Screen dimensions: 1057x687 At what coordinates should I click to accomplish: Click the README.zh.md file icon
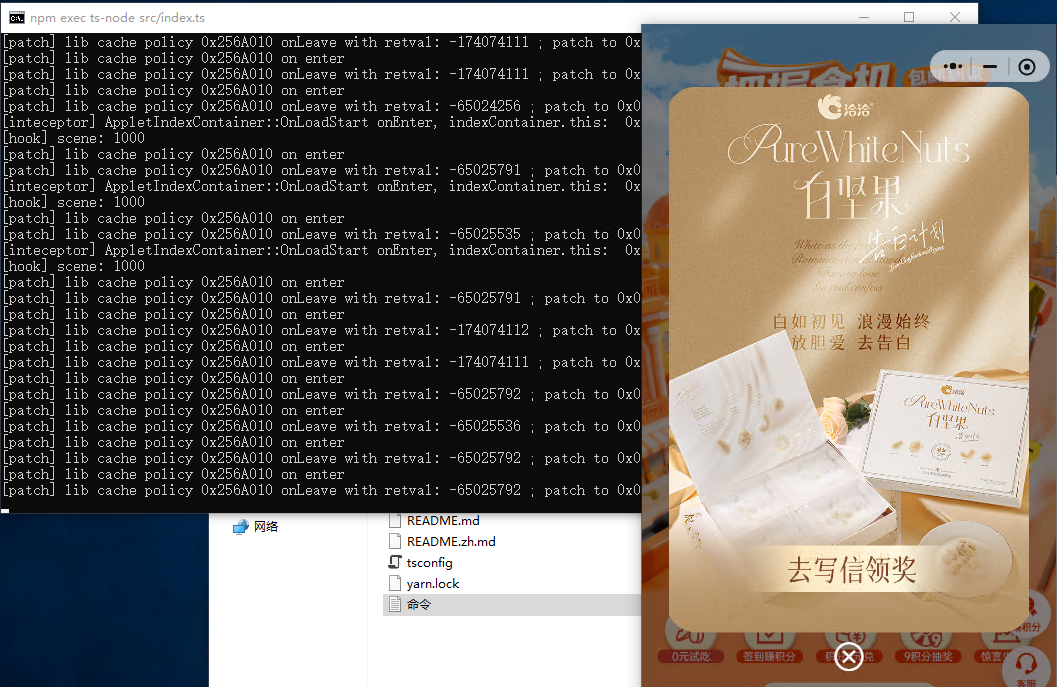[395, 541]
